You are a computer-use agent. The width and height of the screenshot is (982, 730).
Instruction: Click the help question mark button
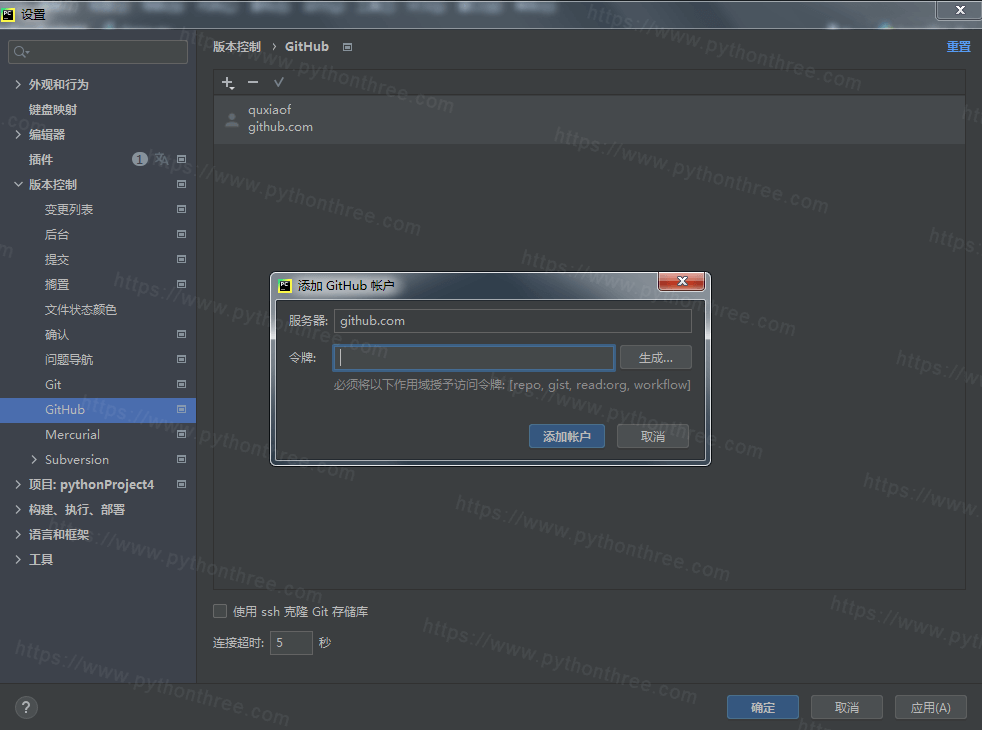[x=26, y=707]
